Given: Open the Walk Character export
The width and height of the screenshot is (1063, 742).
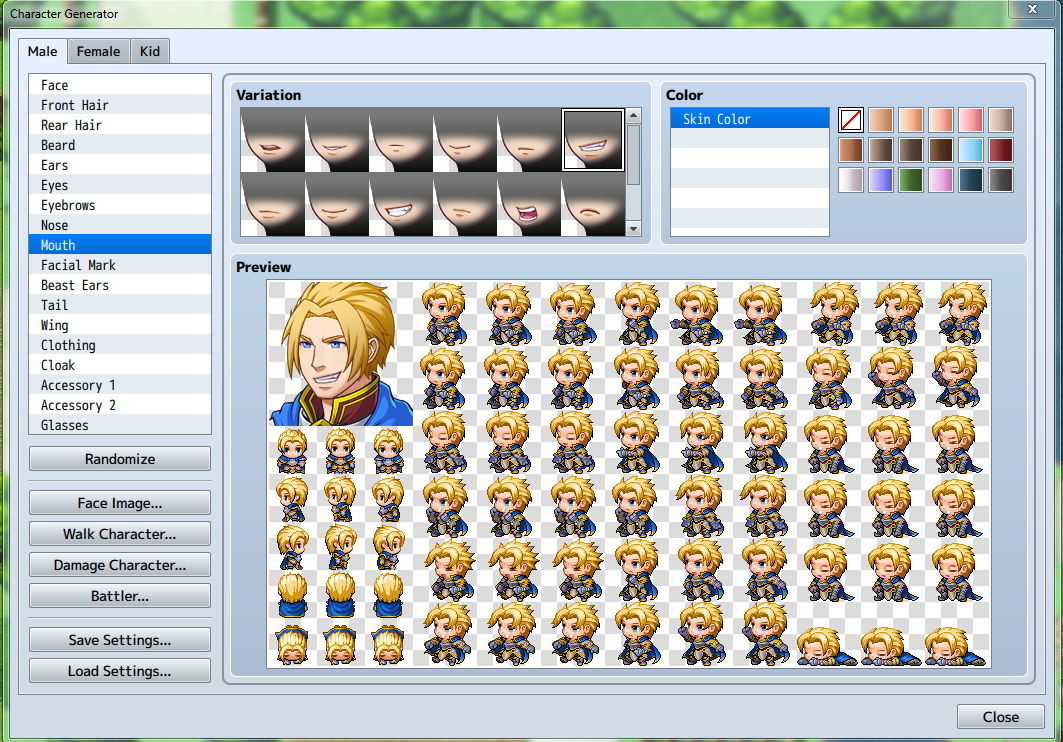Looking at the screenshot, I should tap(120, 534).
